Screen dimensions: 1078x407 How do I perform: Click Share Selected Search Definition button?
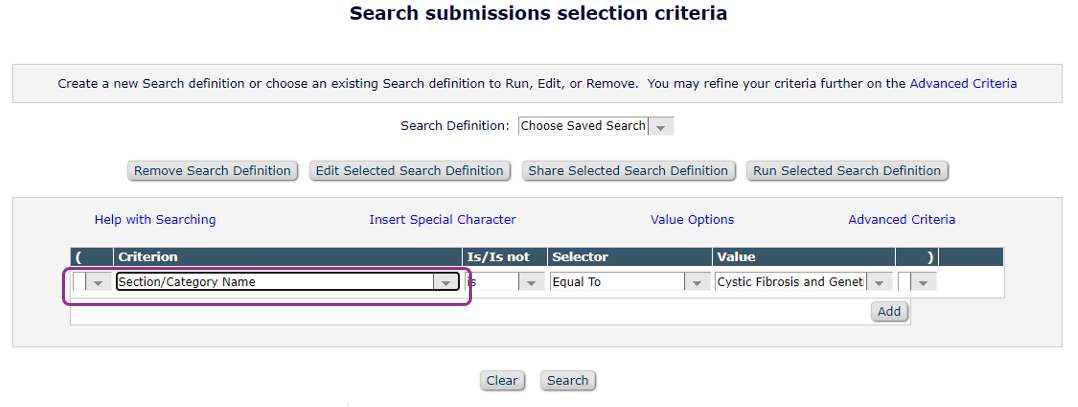pos(628,171)
